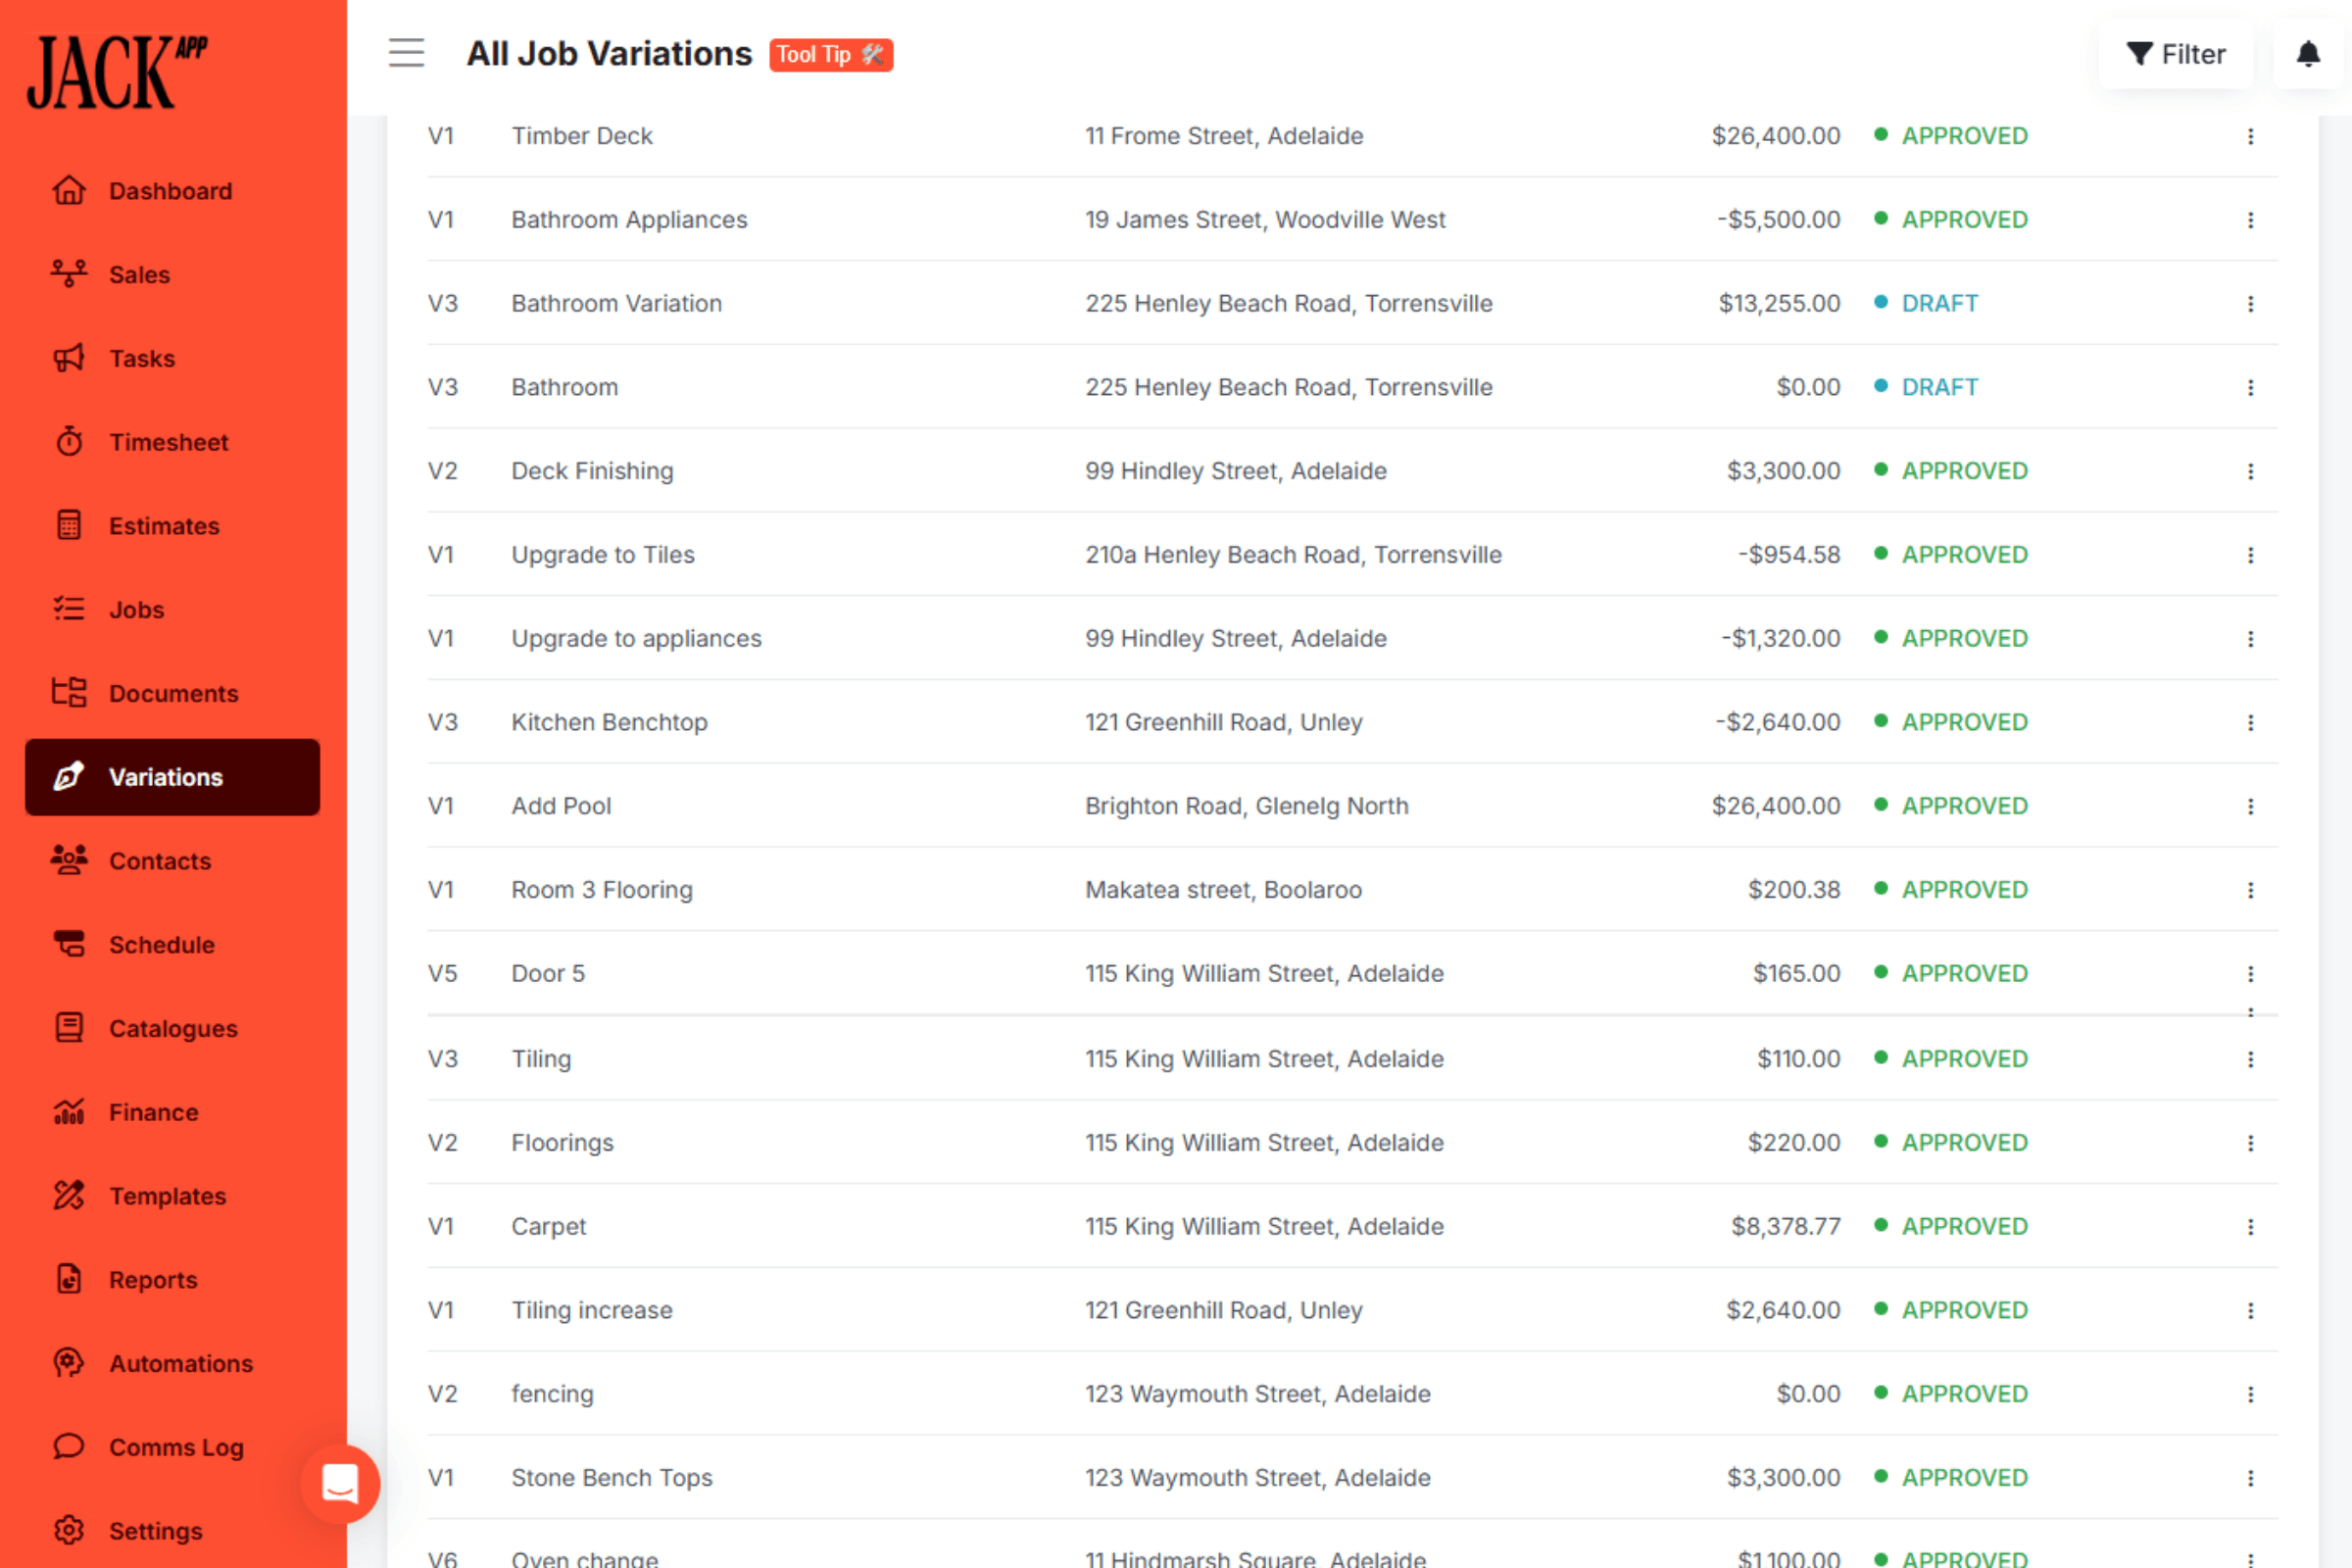
Task: Click the JACK APP logo
Action: (x=118, y=72)
